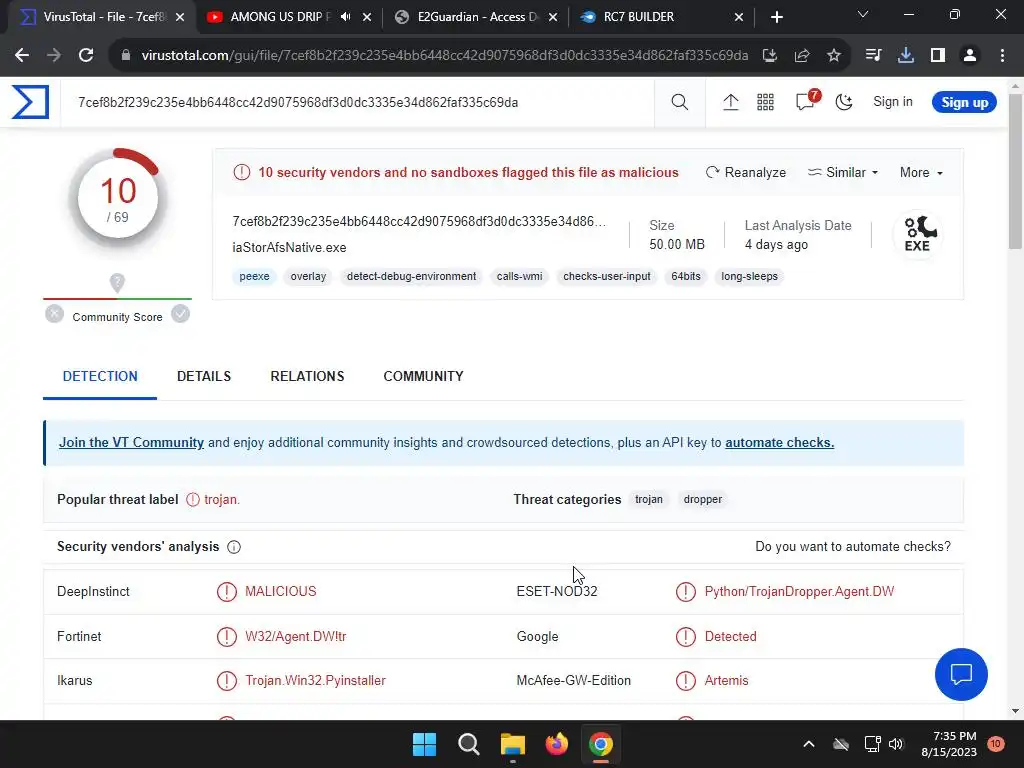Viewport: 1024px width, 768px height.
Task: Click the checks-user-input tag
Action: [607, 276]
